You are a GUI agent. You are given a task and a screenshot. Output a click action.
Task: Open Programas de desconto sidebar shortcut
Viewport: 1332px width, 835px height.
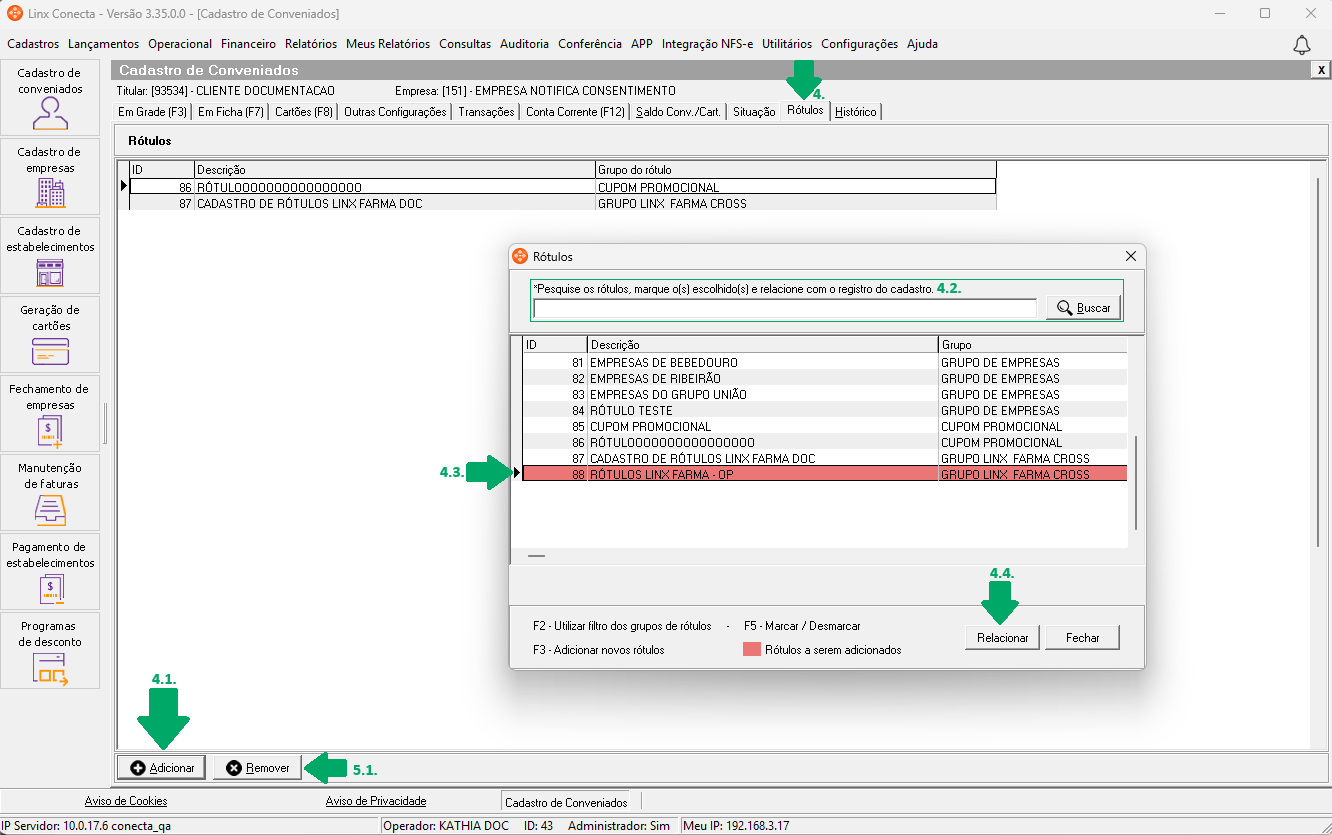tap(50, 650)
